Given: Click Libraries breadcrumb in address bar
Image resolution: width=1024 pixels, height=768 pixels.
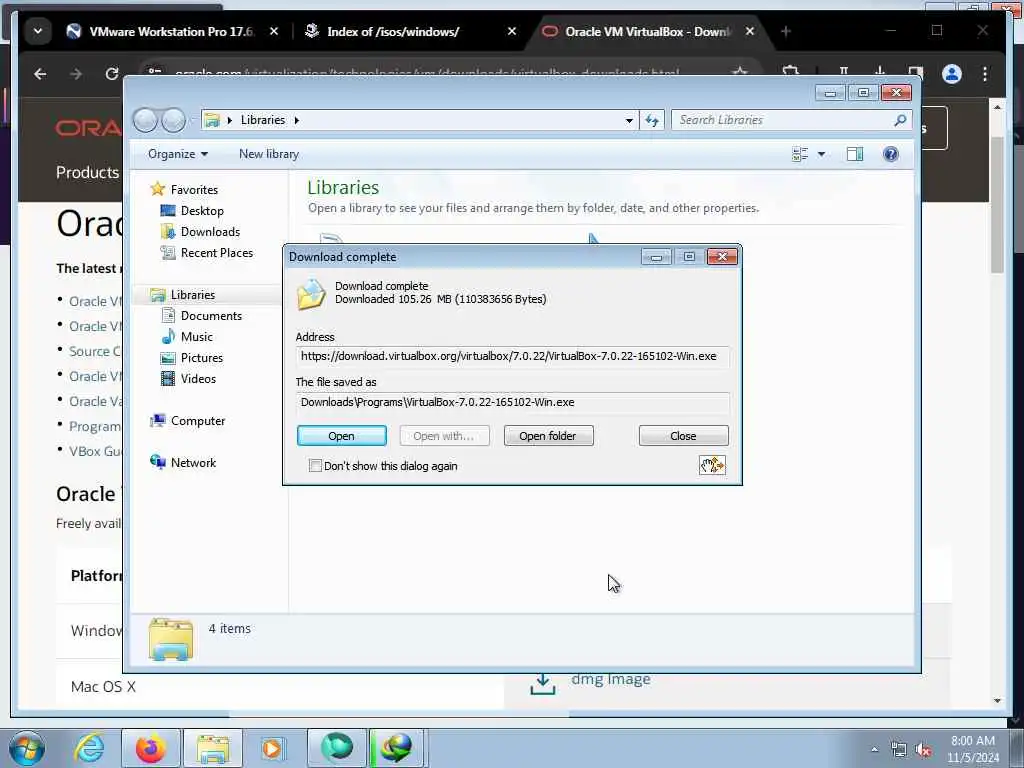Looking at the screenshot, I should (x=263, y=120).
